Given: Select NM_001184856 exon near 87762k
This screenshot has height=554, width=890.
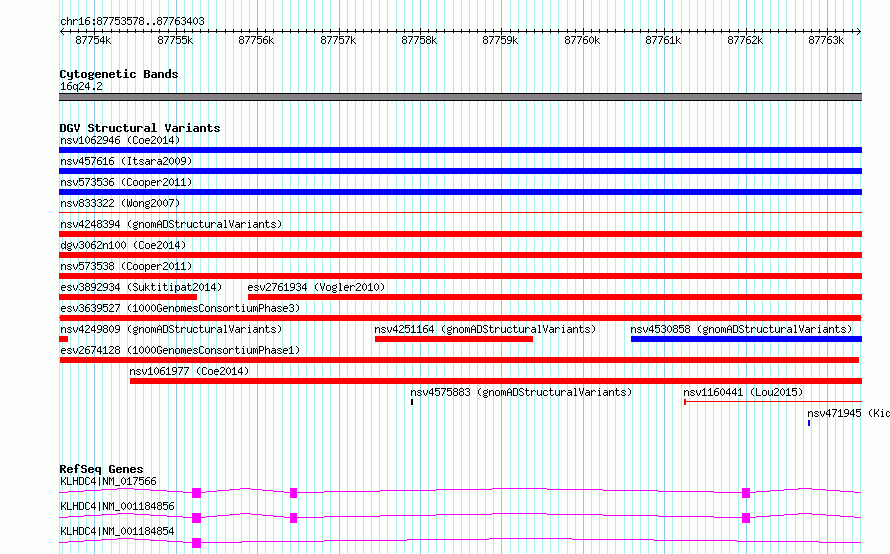Looking at the screenshot, I should pyautogui.click(x=746, y=518).
